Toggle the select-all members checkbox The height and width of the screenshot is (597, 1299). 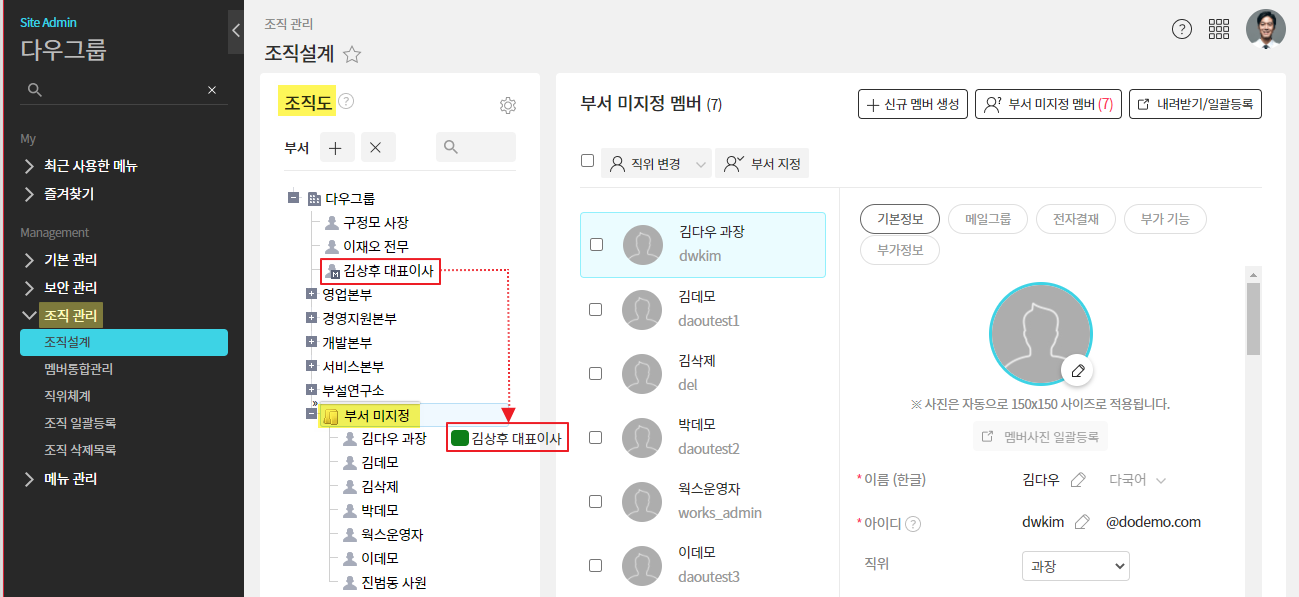(x=588, y=161)
